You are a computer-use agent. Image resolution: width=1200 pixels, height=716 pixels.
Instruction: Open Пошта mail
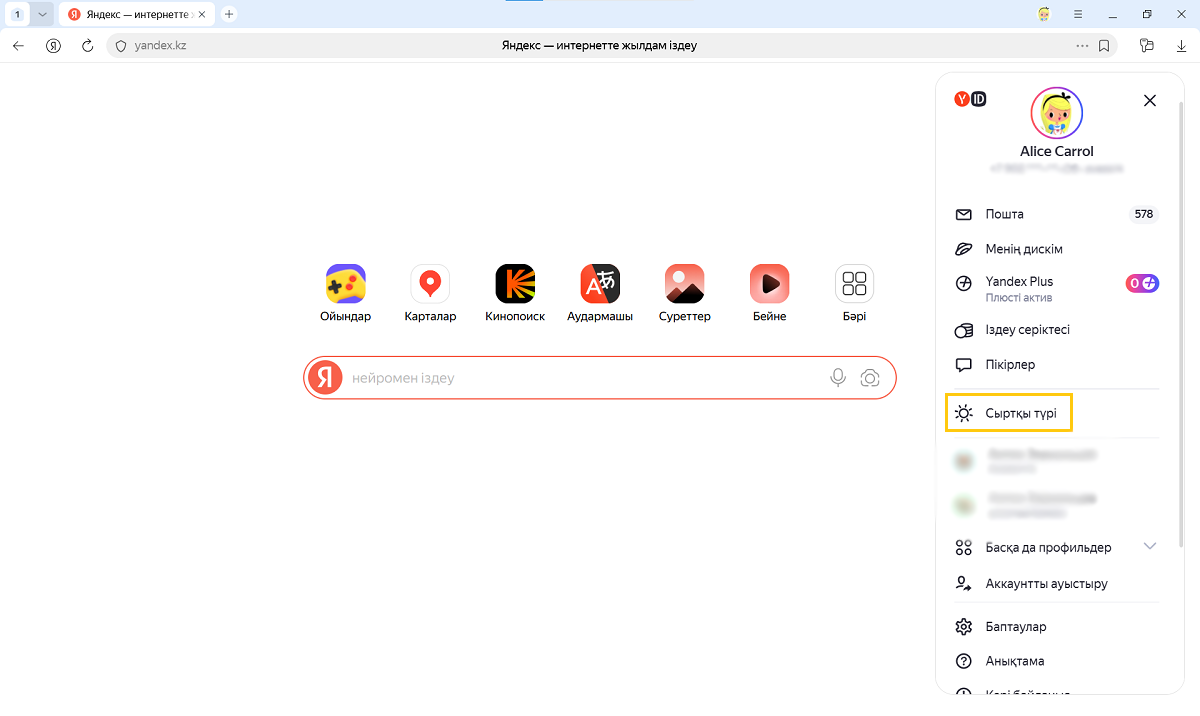(x=1057, y=214)
